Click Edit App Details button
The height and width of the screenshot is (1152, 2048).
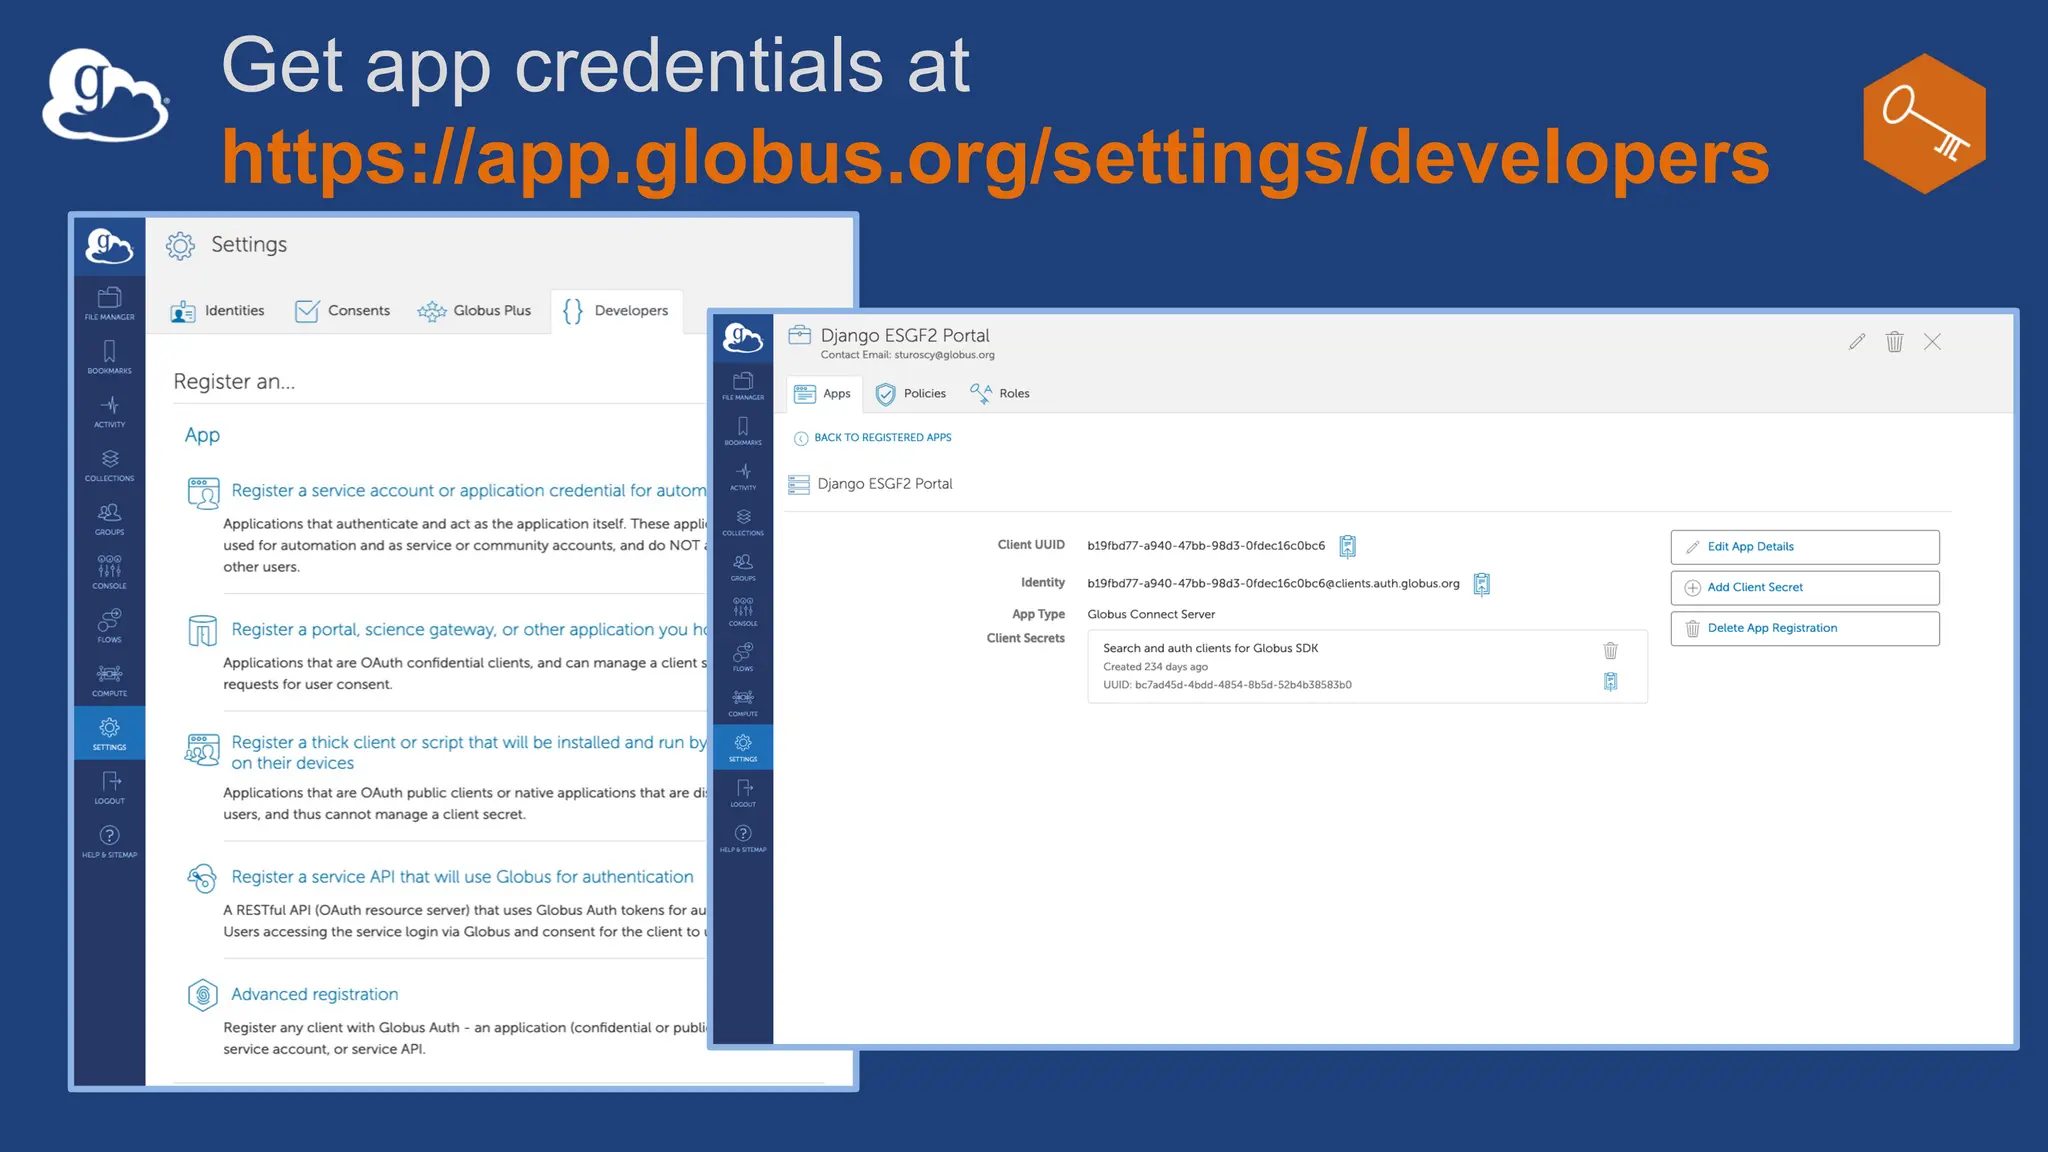[1805, 547]
